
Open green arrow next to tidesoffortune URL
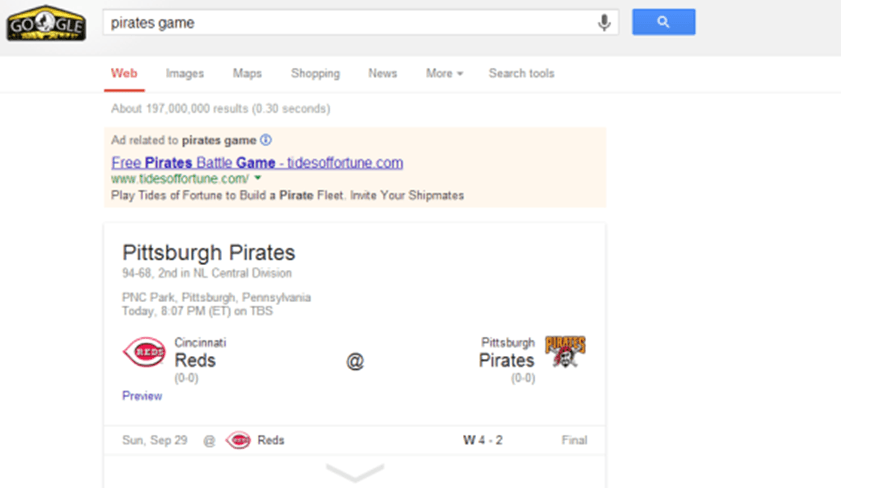coord(258,178)
